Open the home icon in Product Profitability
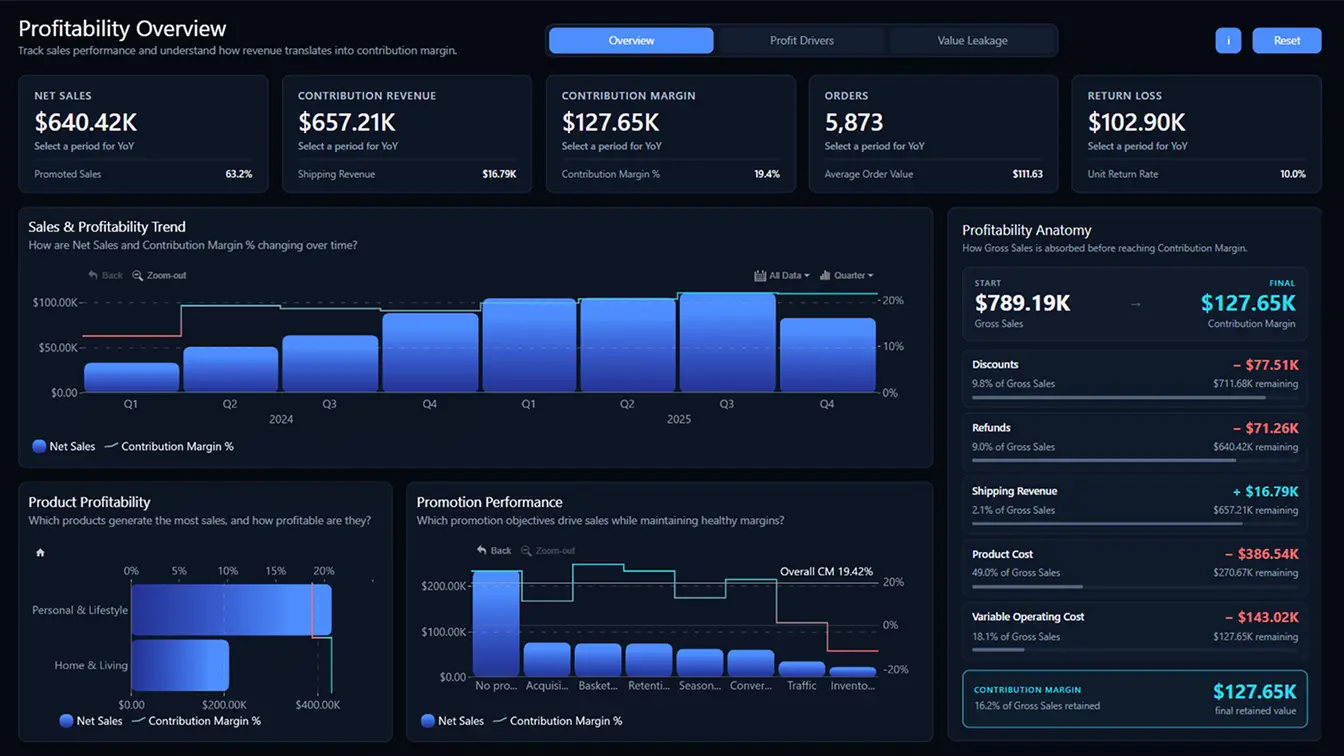The height and width of the screenshot is (756, 1344). click(40, 552)
